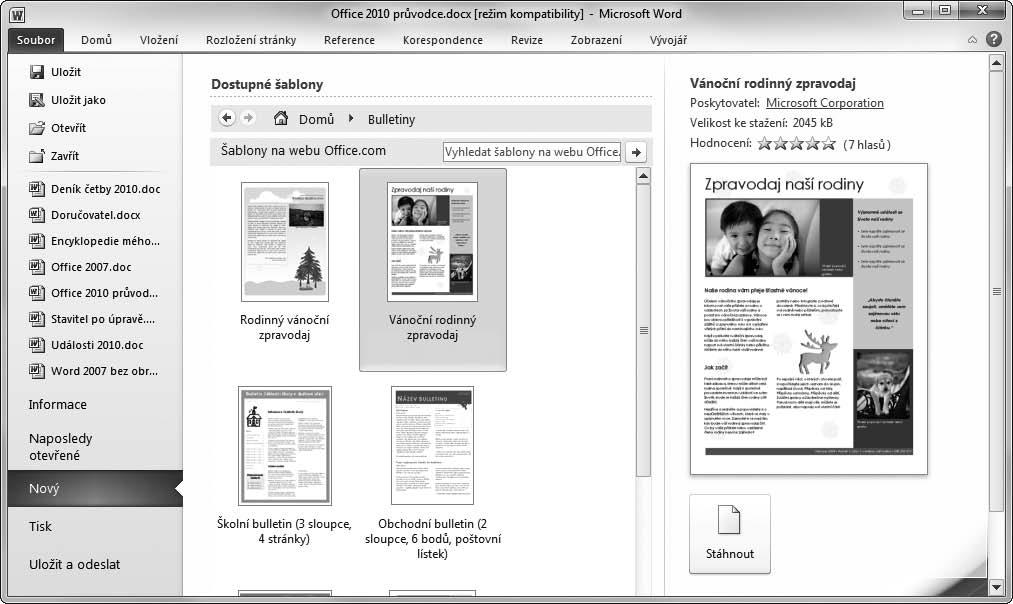This screenshot has height=604, width=1013.
Task: Click the (7 hlasů) vote count
Action: click(x=867, y=145)
